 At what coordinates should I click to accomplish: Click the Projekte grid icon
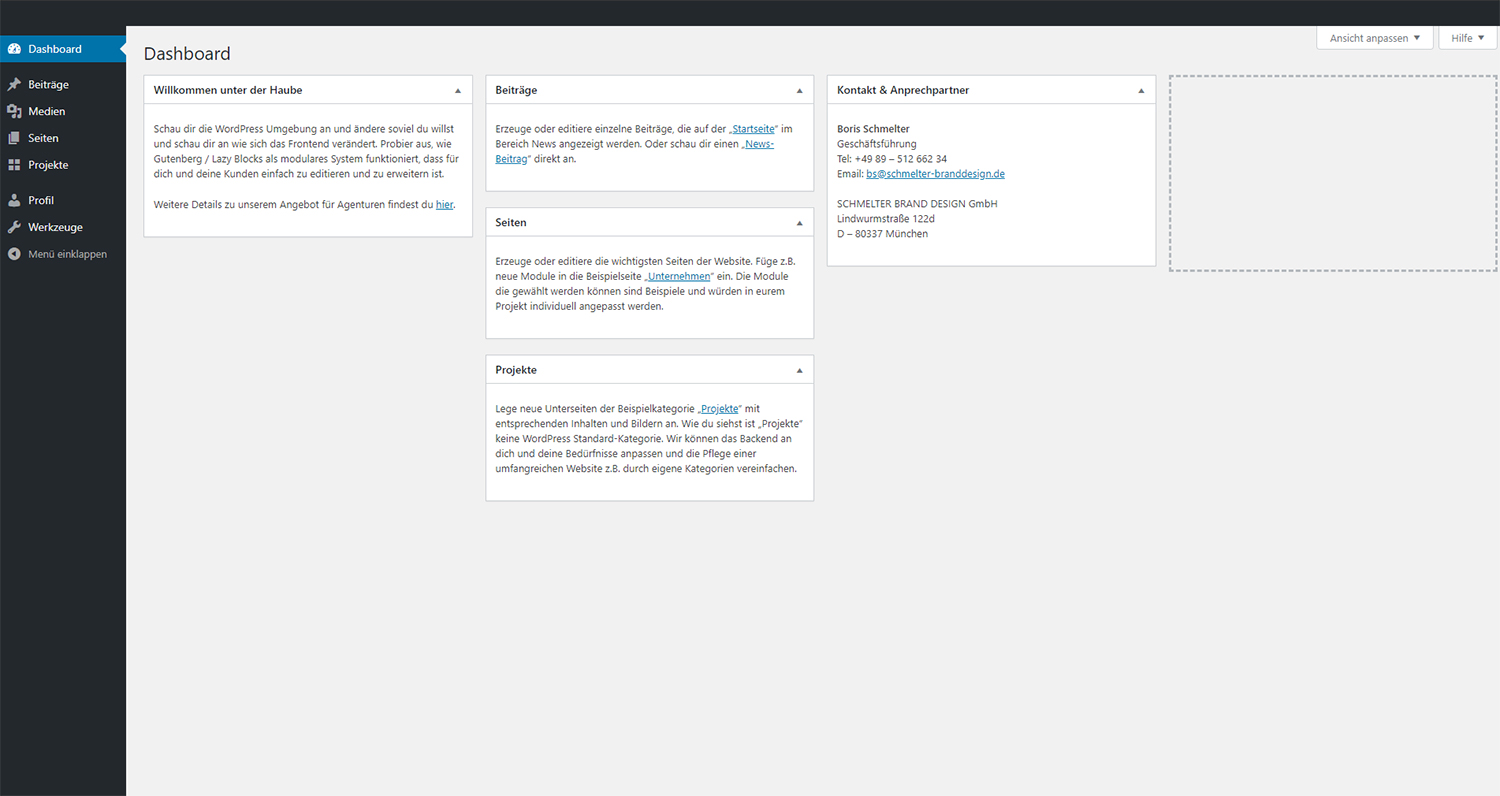click(14, 165)
